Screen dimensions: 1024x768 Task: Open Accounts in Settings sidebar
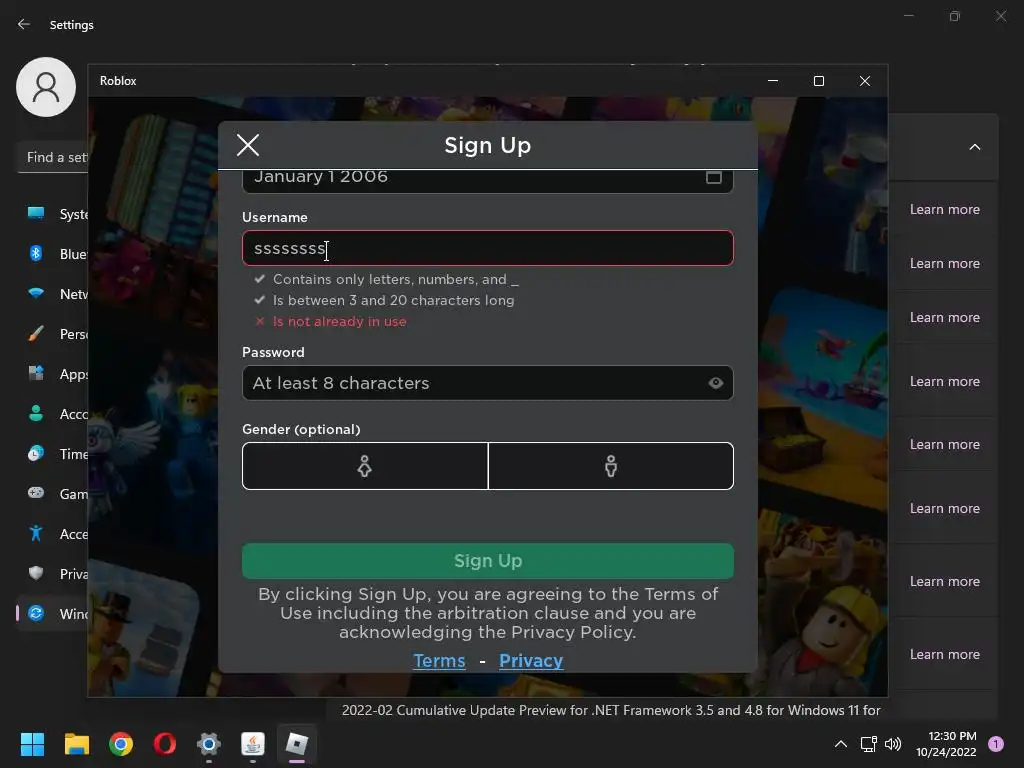[x=57, y=413]
